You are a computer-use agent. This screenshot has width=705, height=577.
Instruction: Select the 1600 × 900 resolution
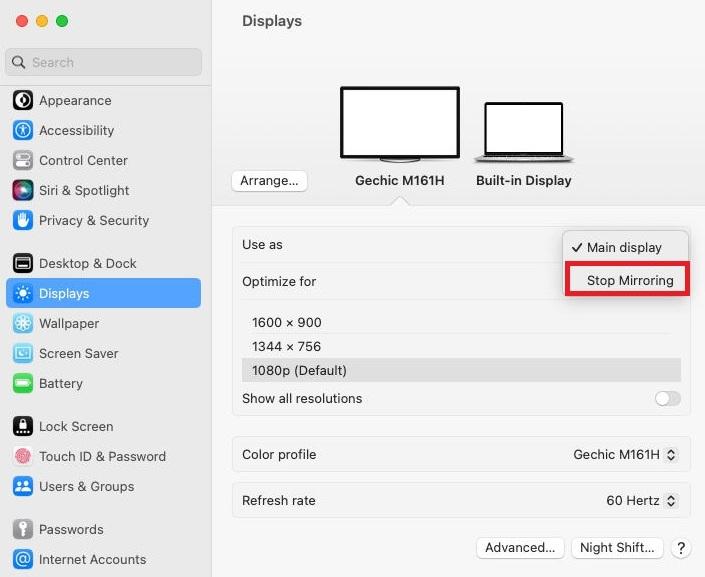(x=287, y=323)
